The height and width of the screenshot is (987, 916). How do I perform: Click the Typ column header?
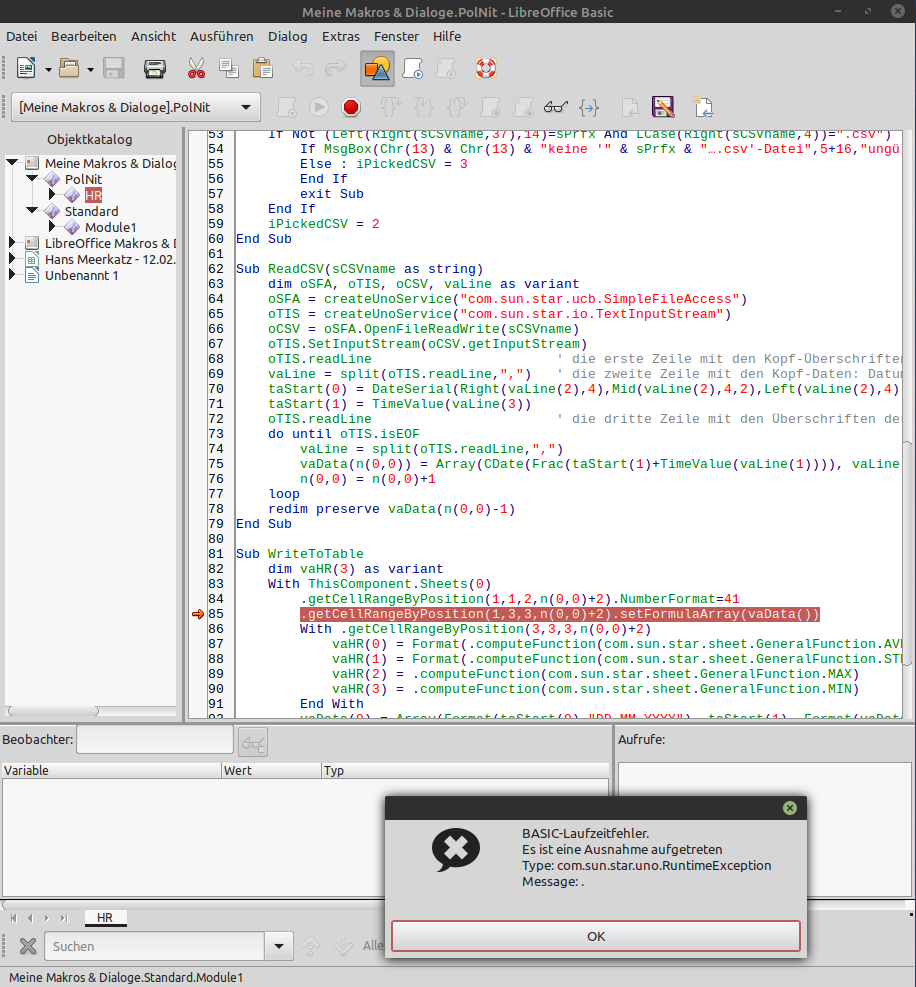pos(465,770)
